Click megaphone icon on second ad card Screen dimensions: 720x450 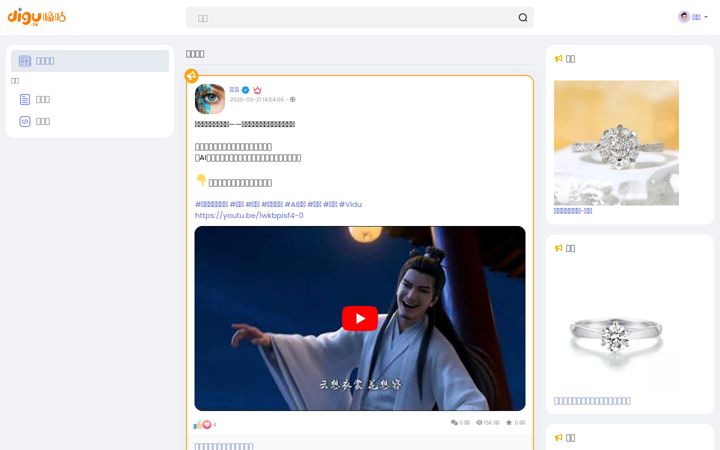[x=558, y=248]
